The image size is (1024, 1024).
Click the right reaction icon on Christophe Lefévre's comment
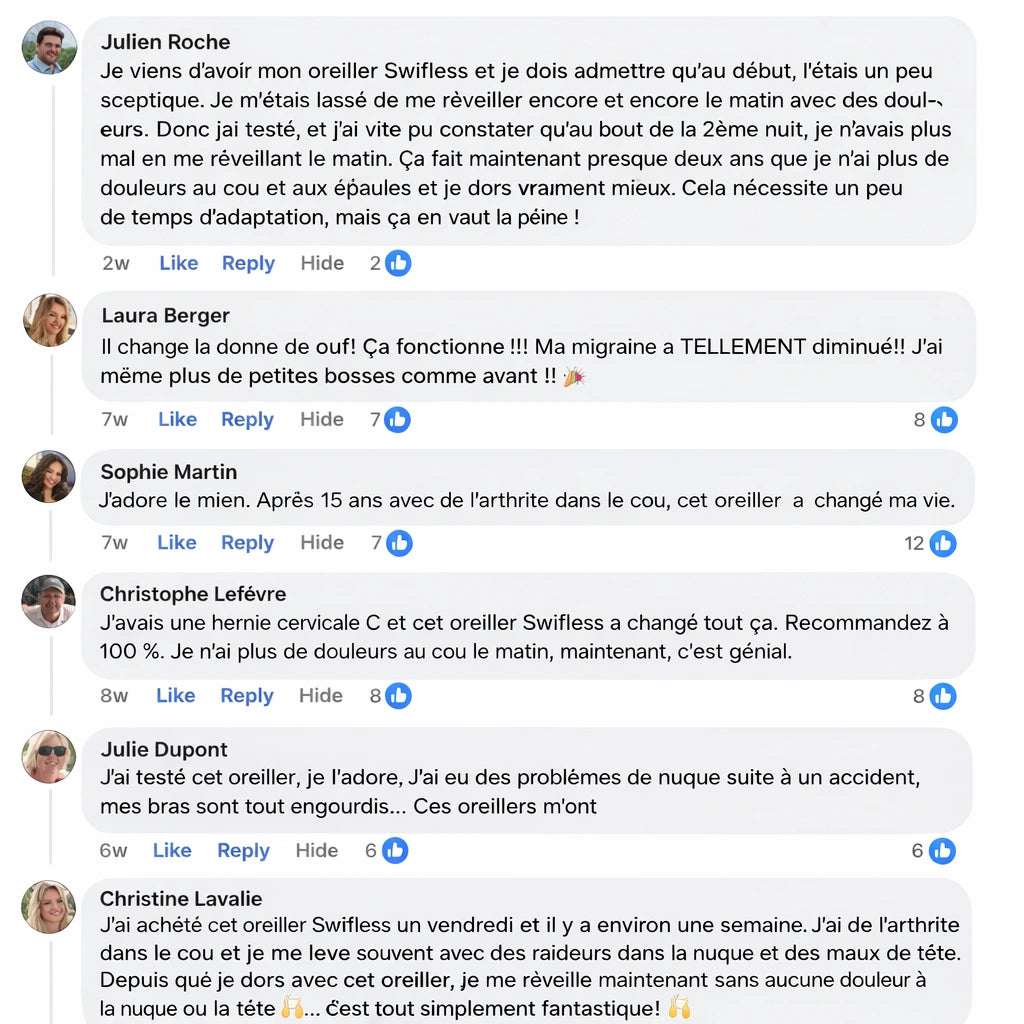click(943, 696)
